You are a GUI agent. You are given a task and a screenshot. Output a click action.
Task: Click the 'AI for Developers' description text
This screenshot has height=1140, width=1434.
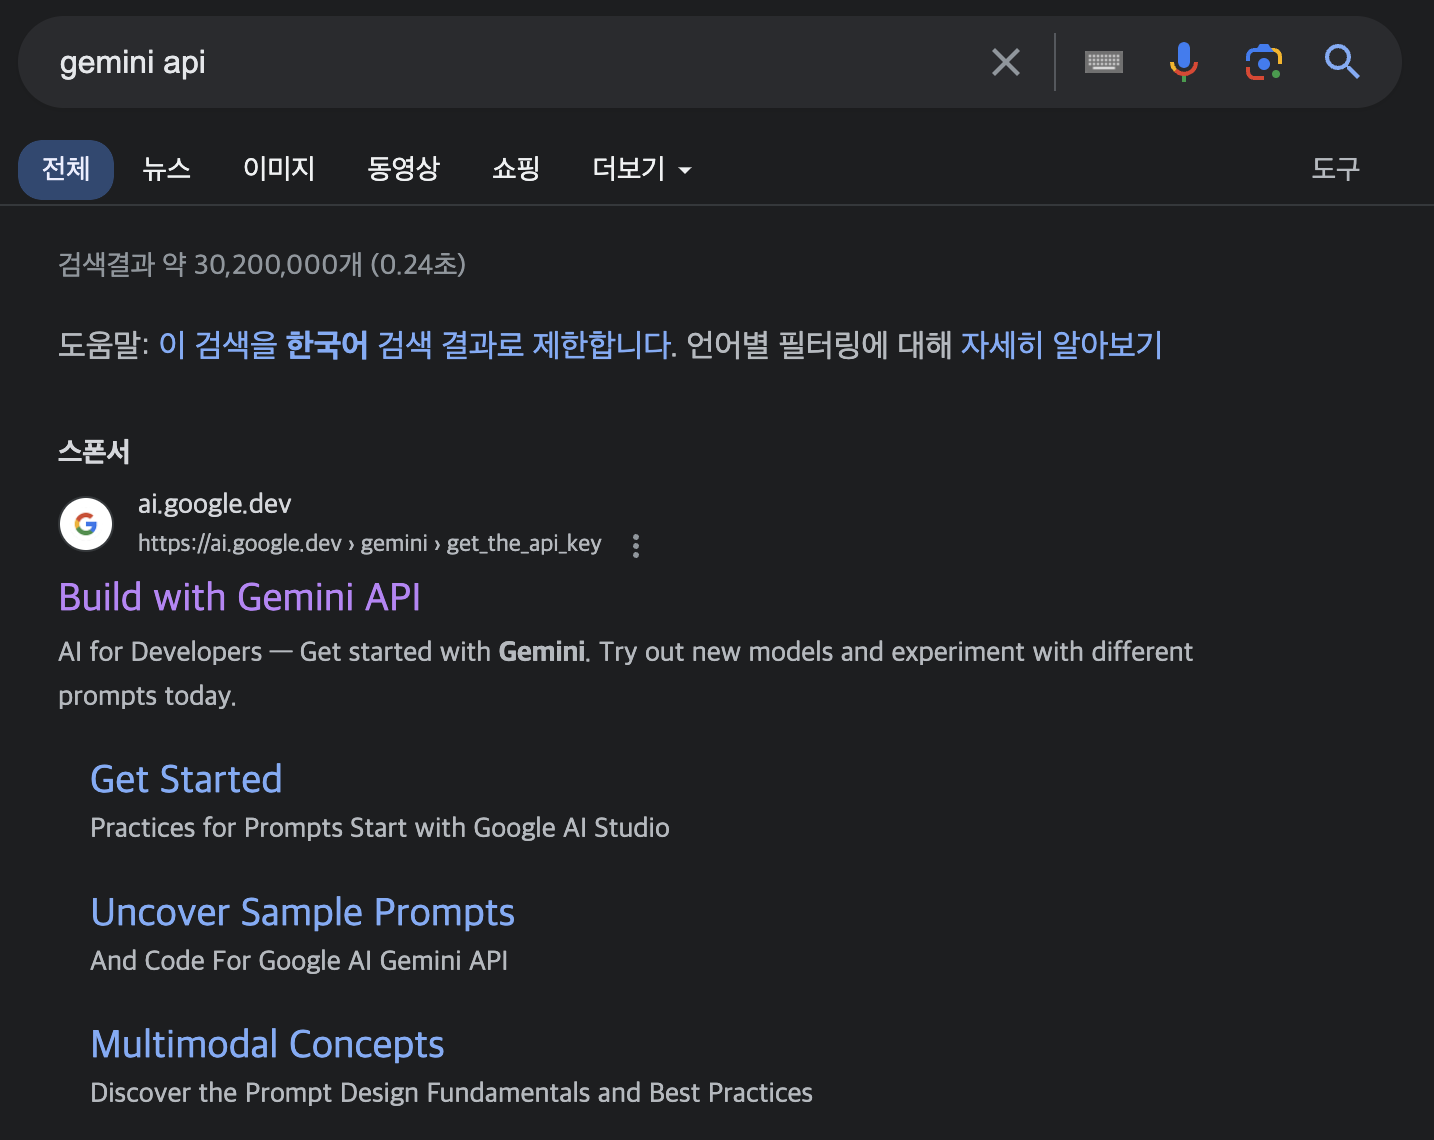tap(625, 674)
